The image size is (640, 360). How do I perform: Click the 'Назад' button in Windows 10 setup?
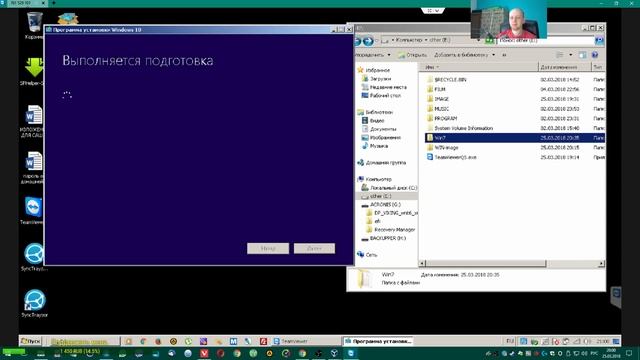[x=268, y=248]
